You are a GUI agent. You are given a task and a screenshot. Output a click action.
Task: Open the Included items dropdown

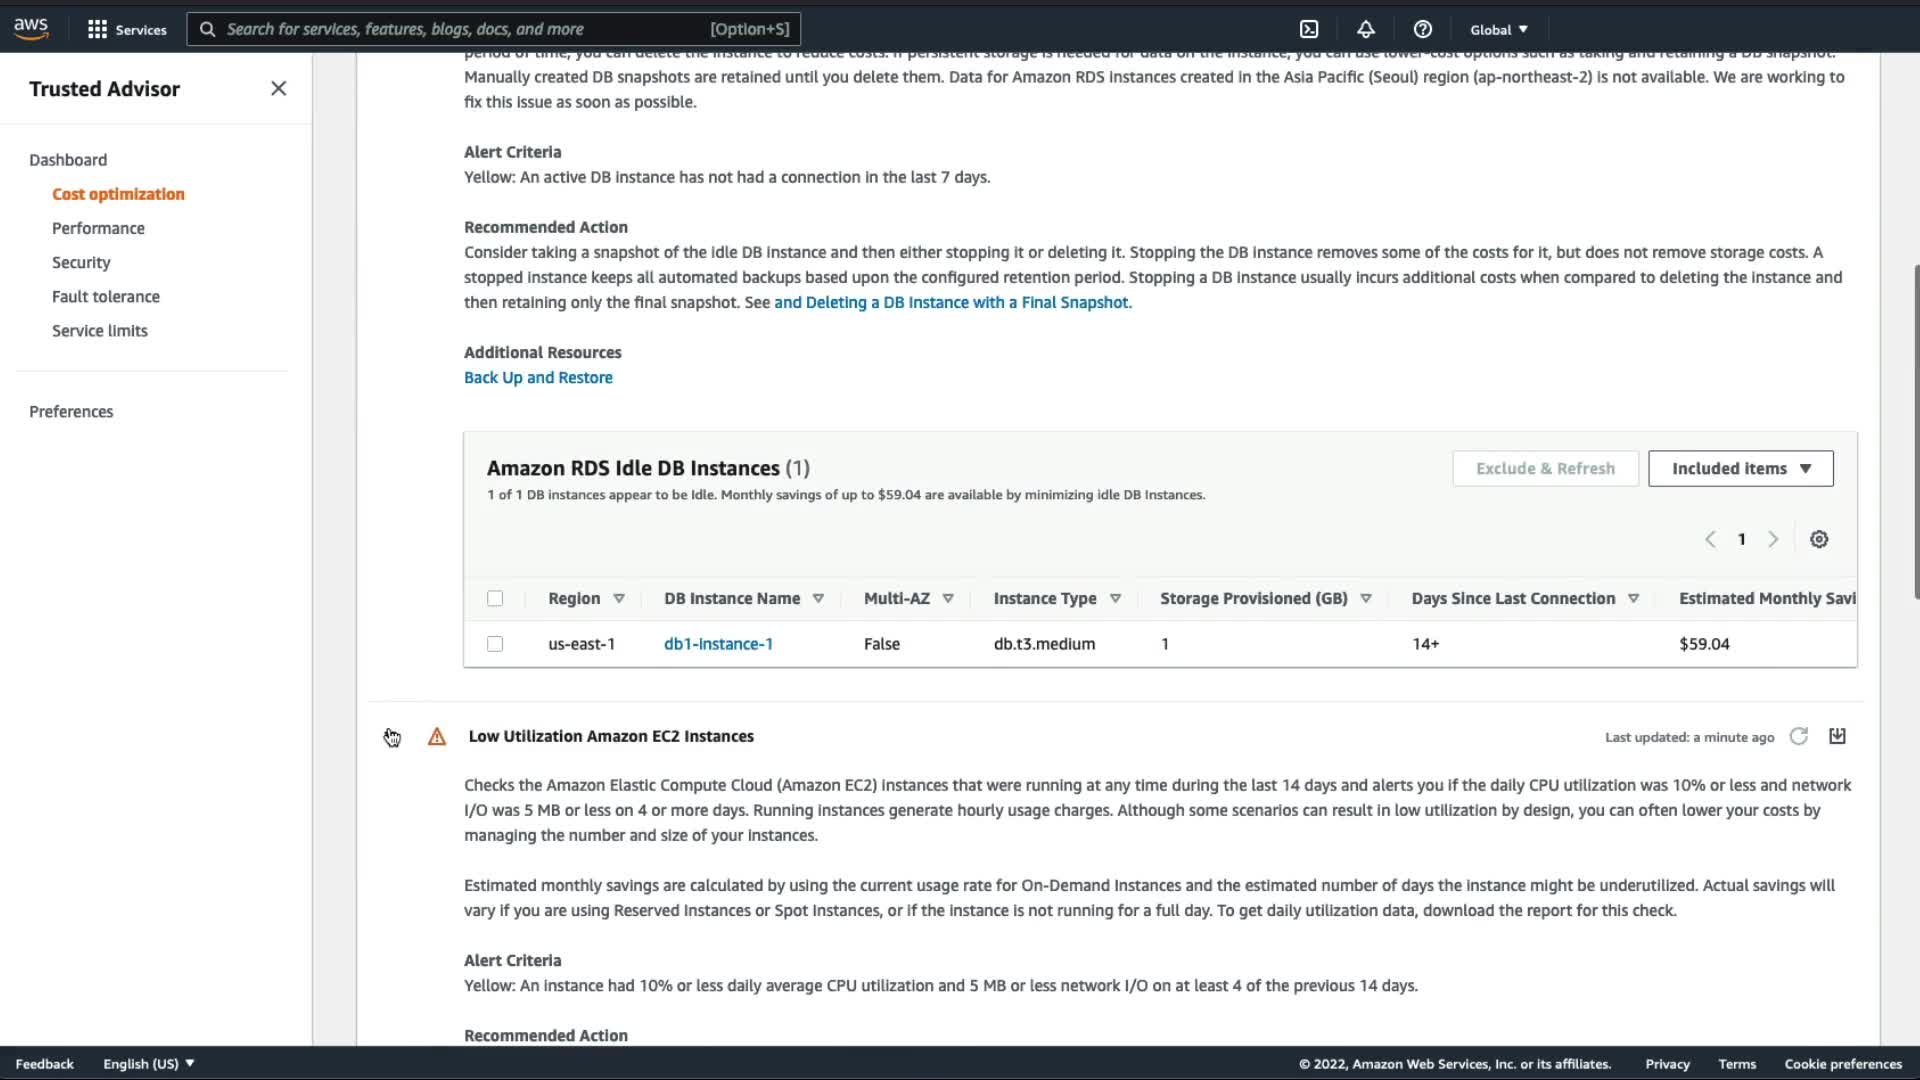pos(1740,468)
